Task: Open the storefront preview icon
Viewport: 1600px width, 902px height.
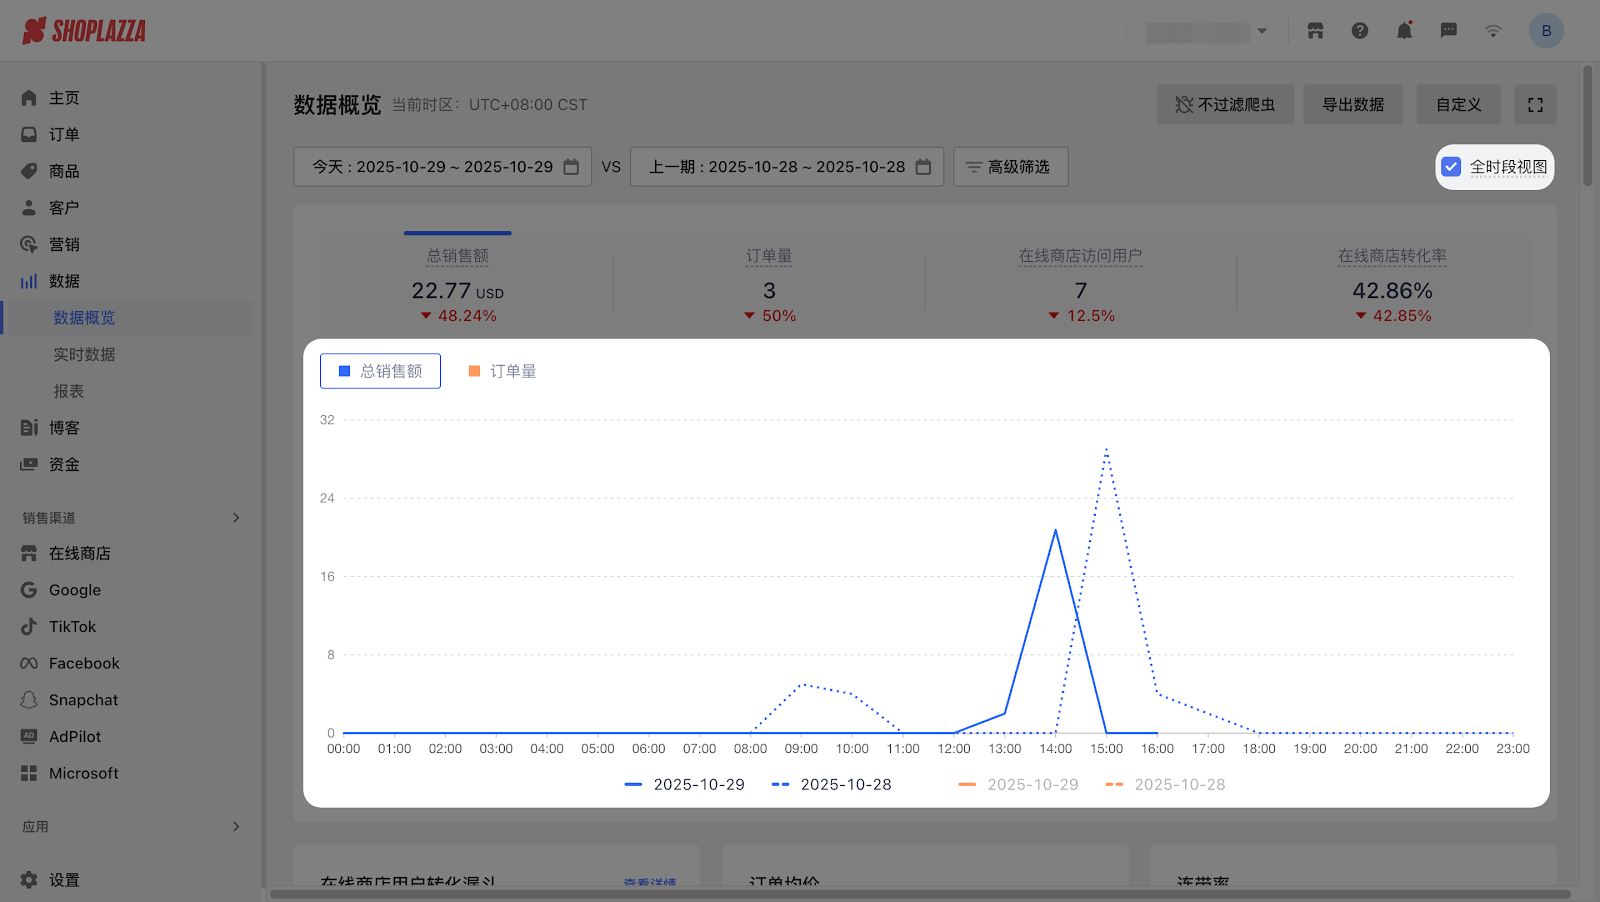Action: [1315, 31]
